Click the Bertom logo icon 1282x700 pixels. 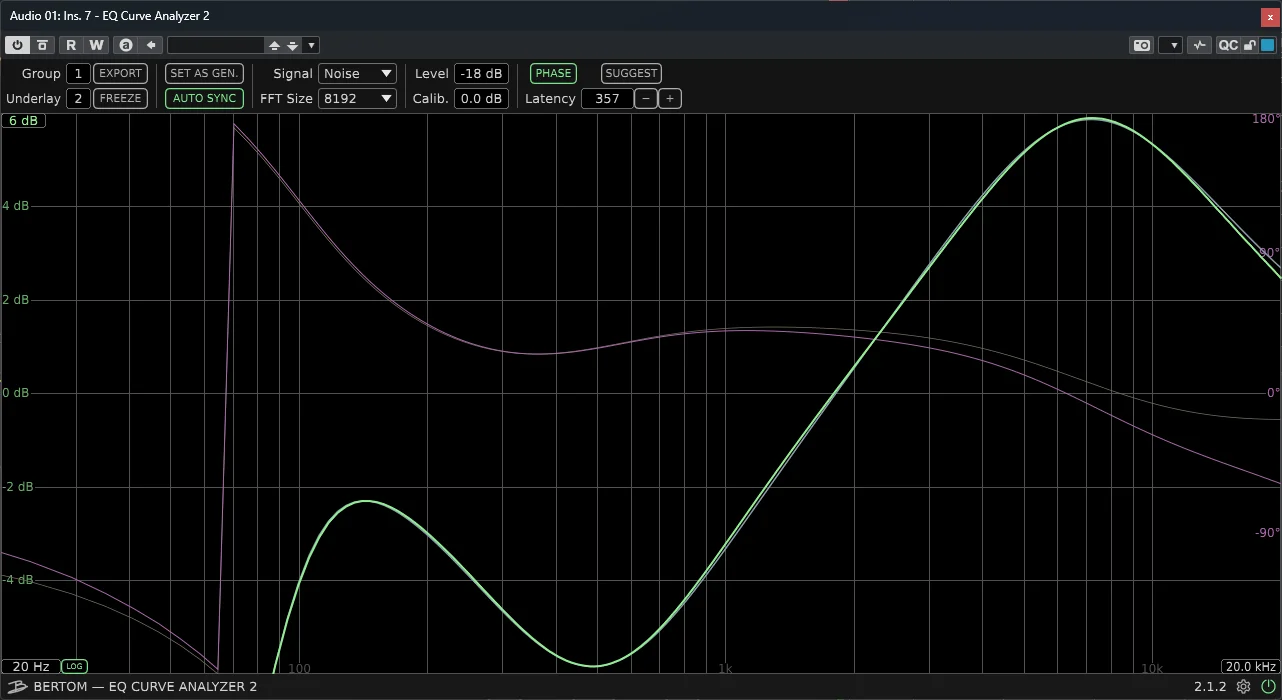tap(17, 687)
